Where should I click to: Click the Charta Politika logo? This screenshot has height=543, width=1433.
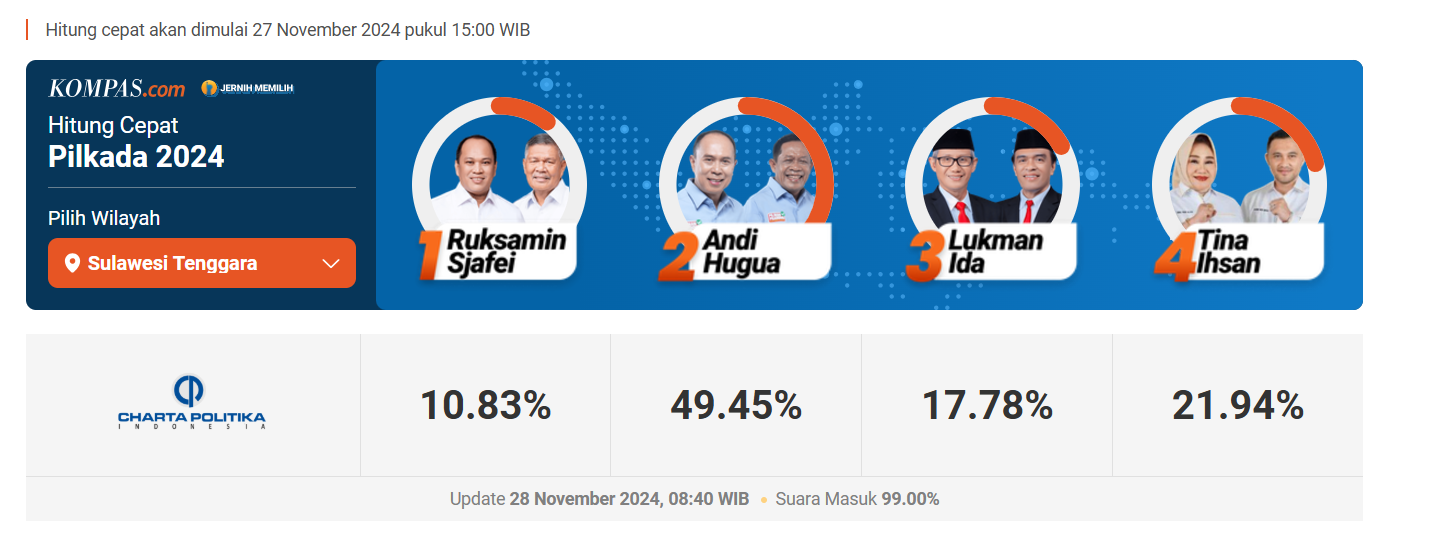click(192, 402)
